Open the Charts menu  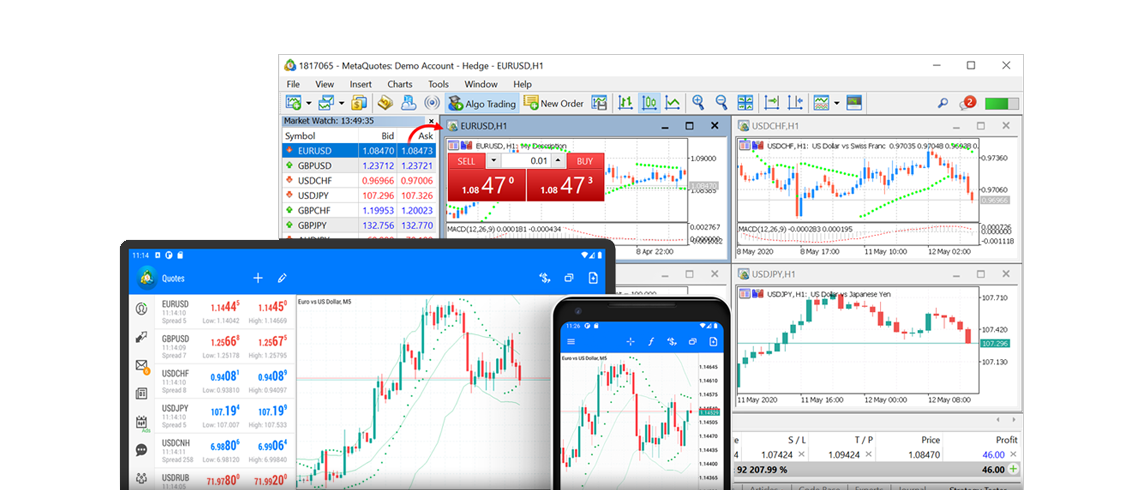tap(400, 84)
